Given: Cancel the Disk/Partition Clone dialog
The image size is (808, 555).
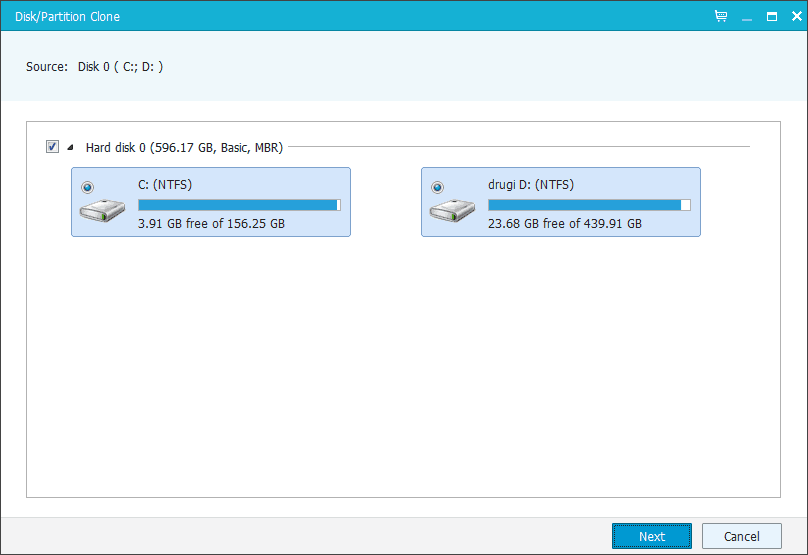Looking at the screenshot, I should 742,536.
